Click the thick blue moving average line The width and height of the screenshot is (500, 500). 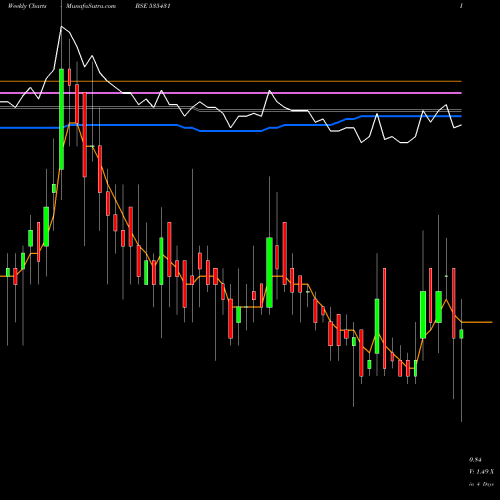coord(231,125)
